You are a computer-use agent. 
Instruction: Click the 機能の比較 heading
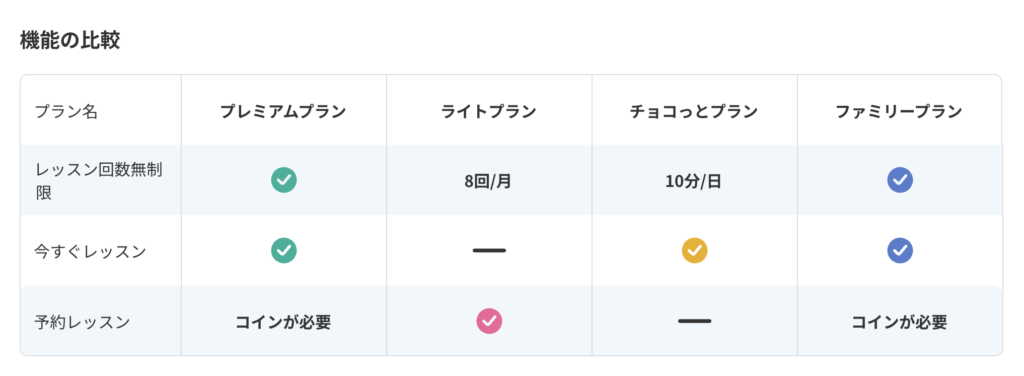[x=70, y=40]
